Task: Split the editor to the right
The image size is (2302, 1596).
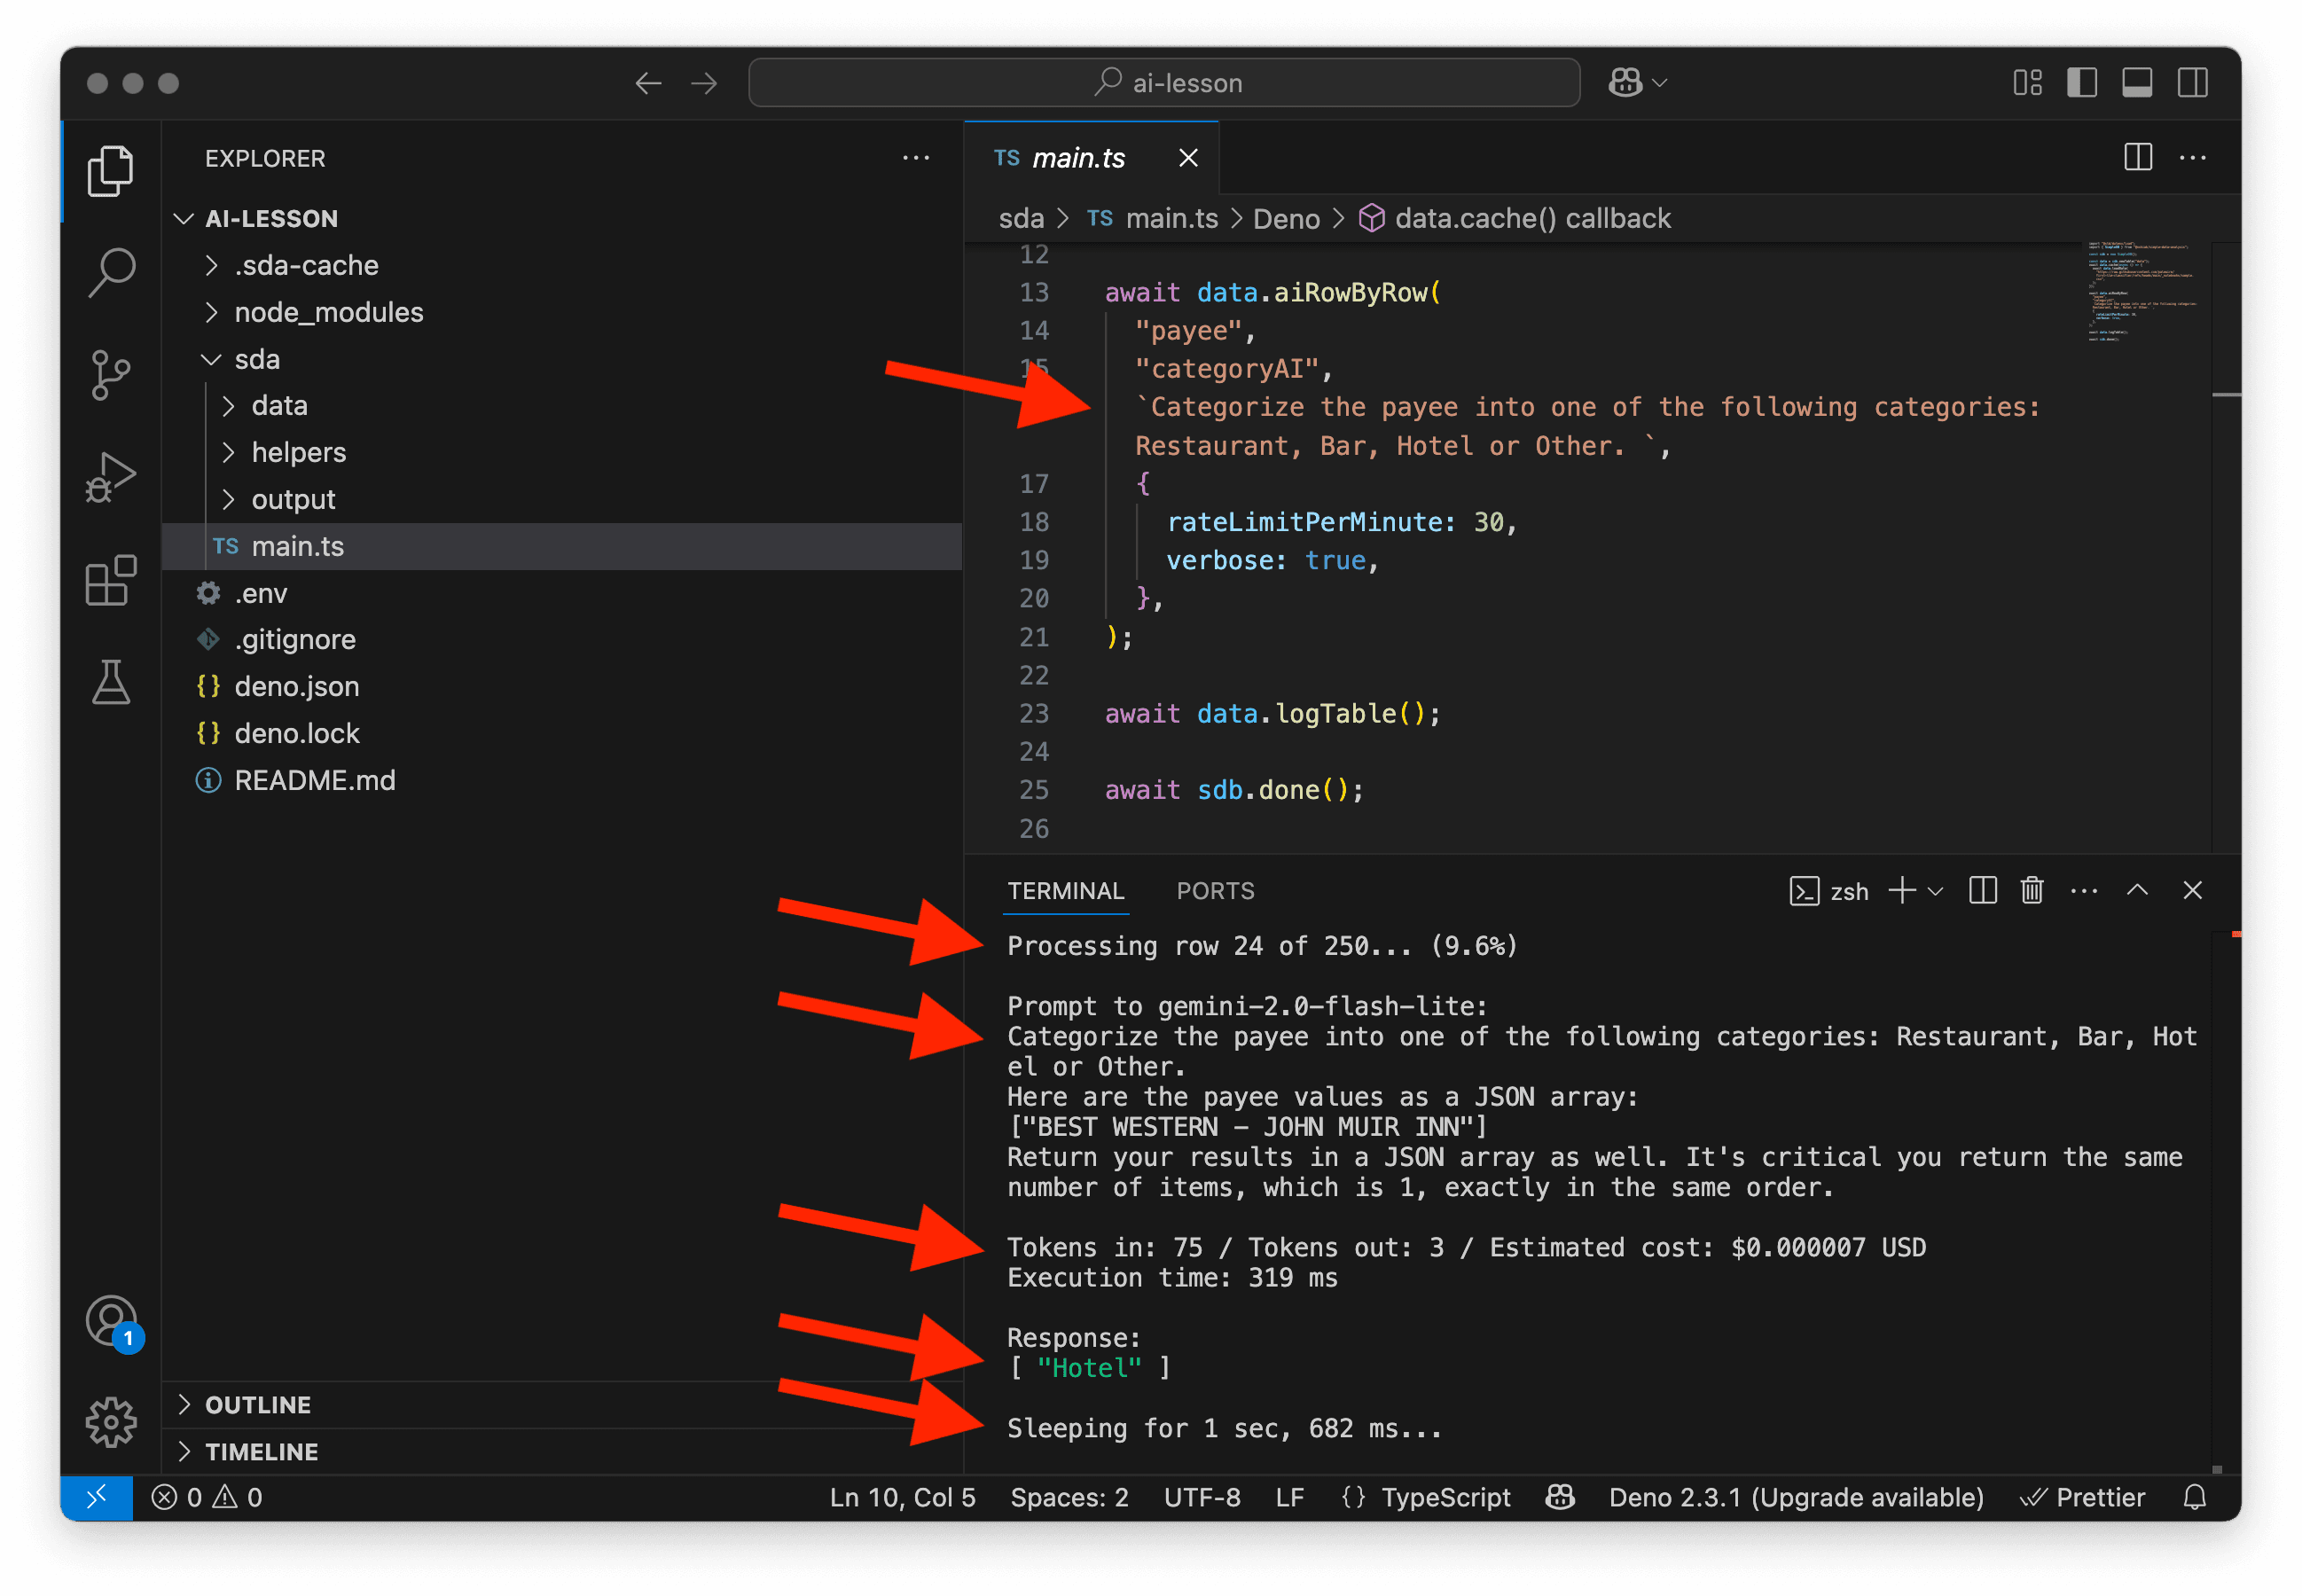Action: 2138,157
